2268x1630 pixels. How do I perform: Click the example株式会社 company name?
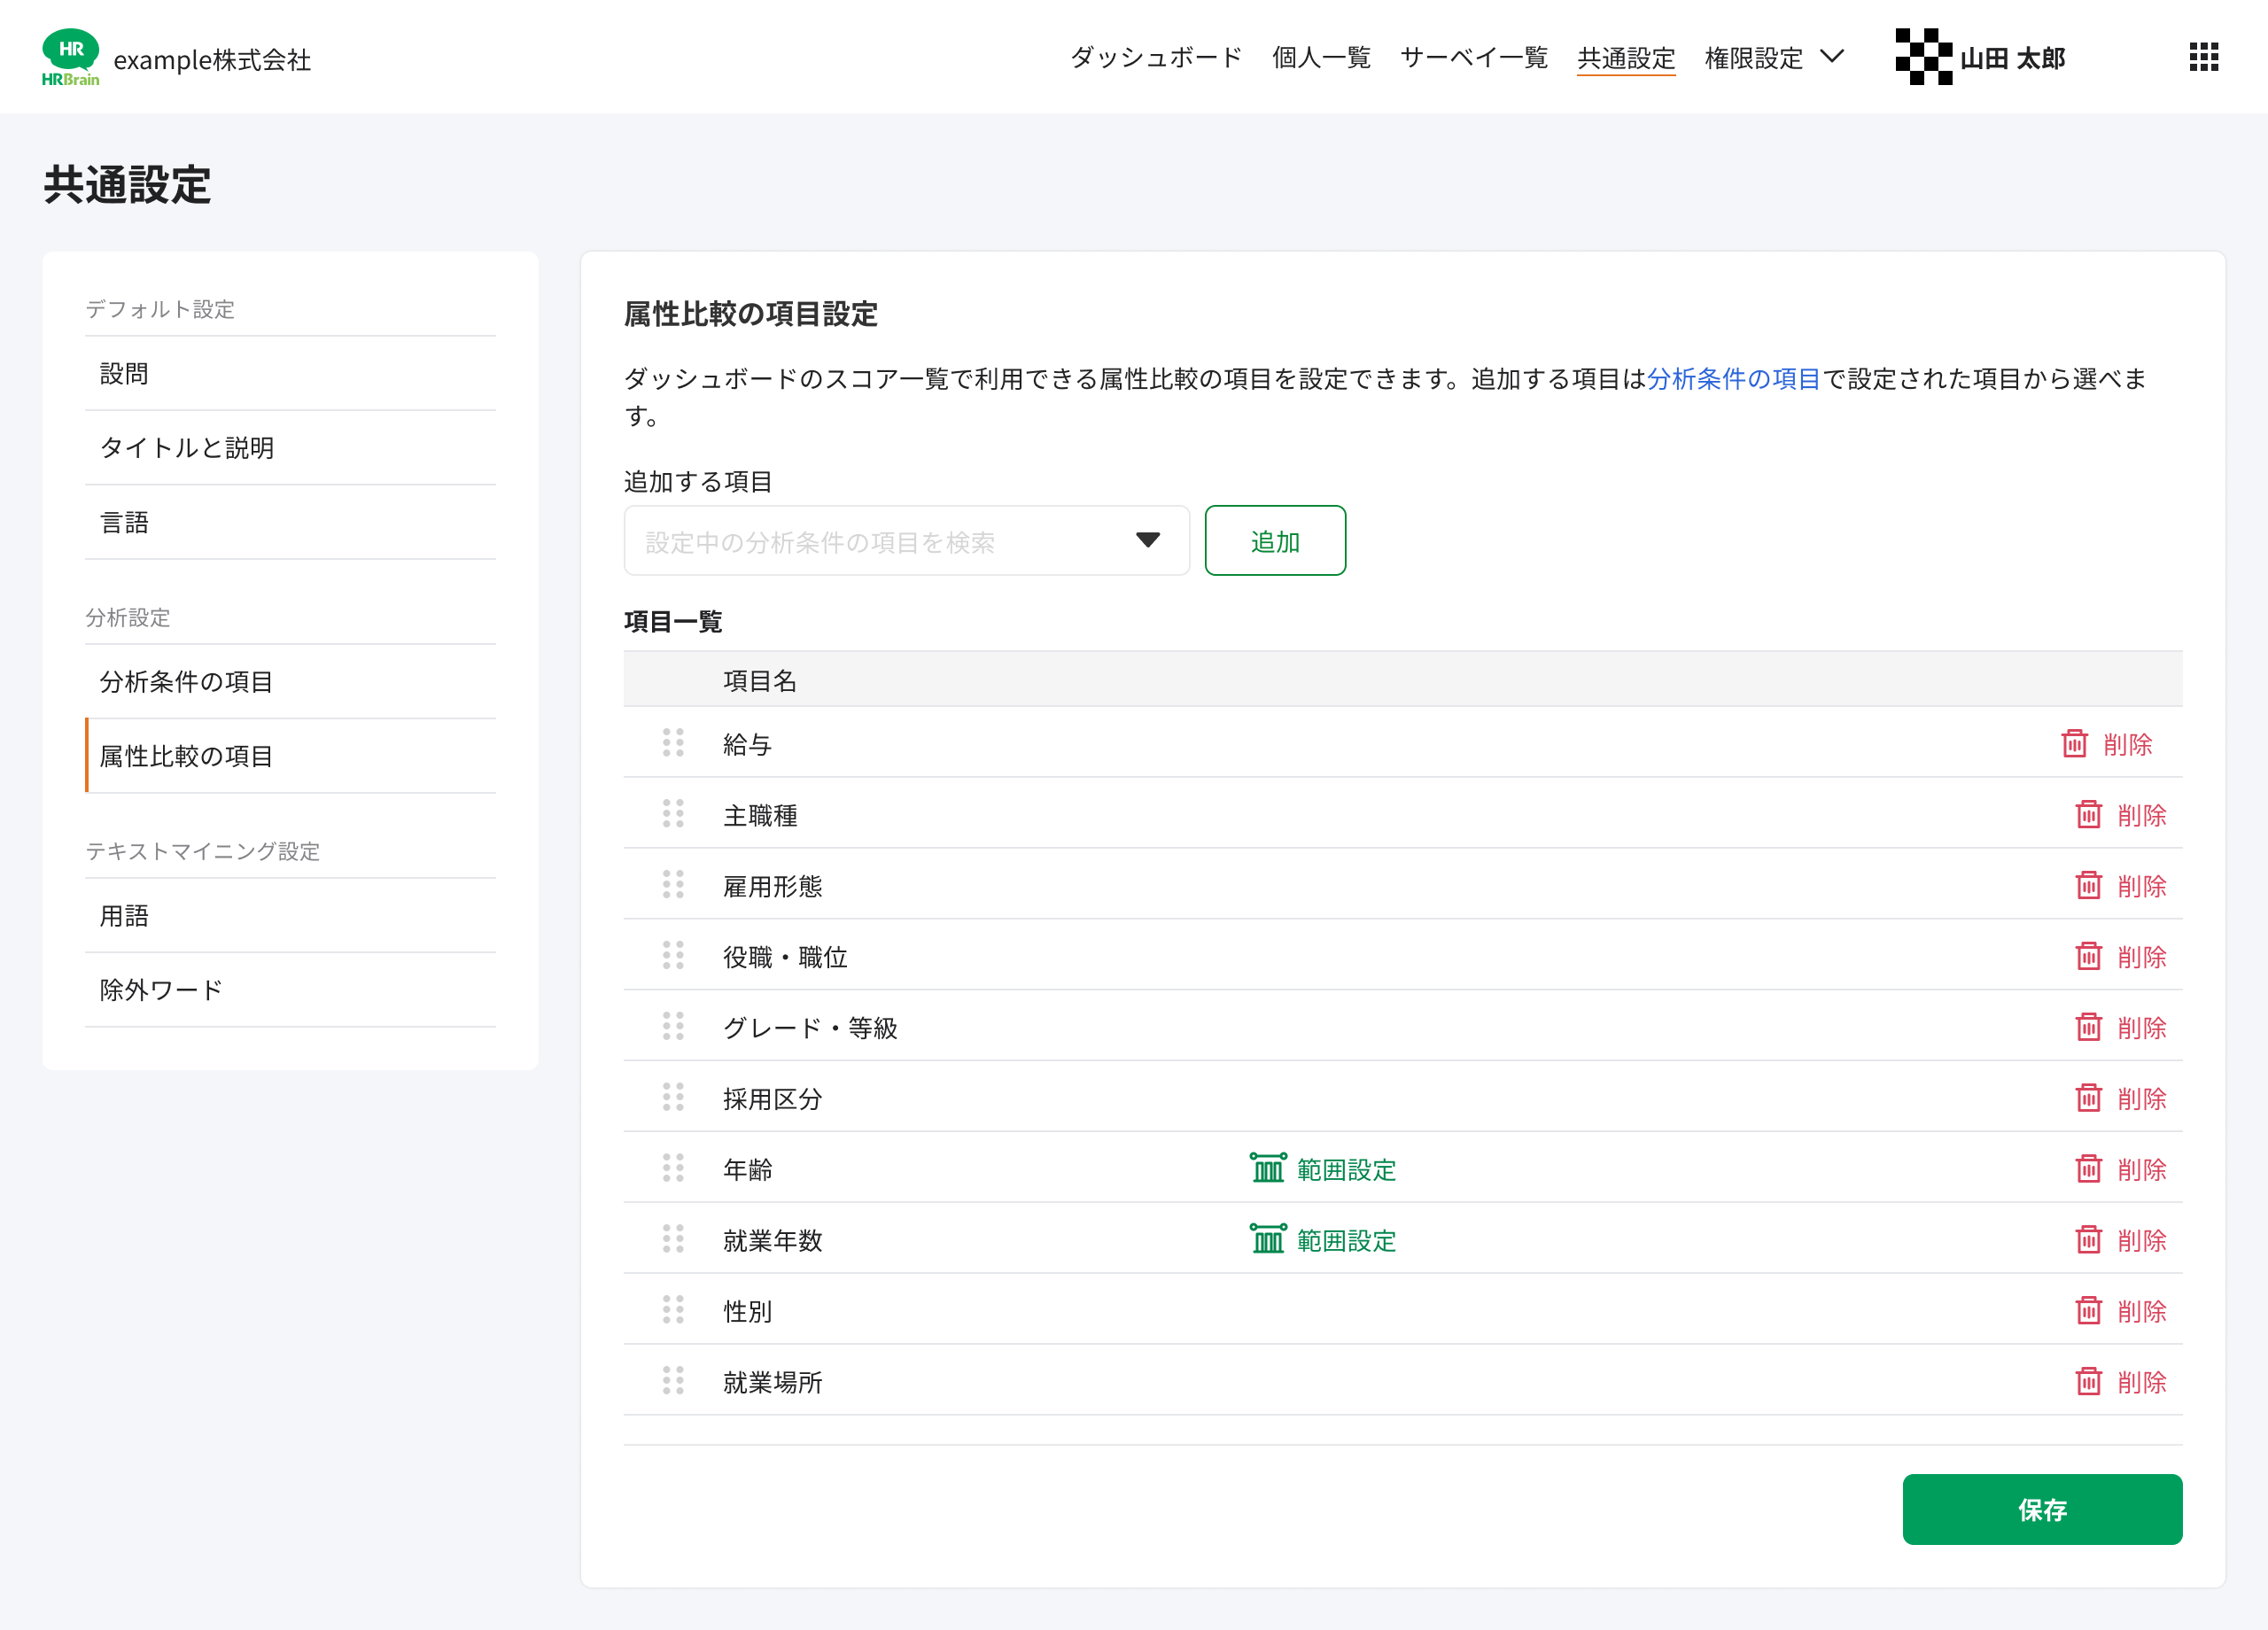(212, 59)
